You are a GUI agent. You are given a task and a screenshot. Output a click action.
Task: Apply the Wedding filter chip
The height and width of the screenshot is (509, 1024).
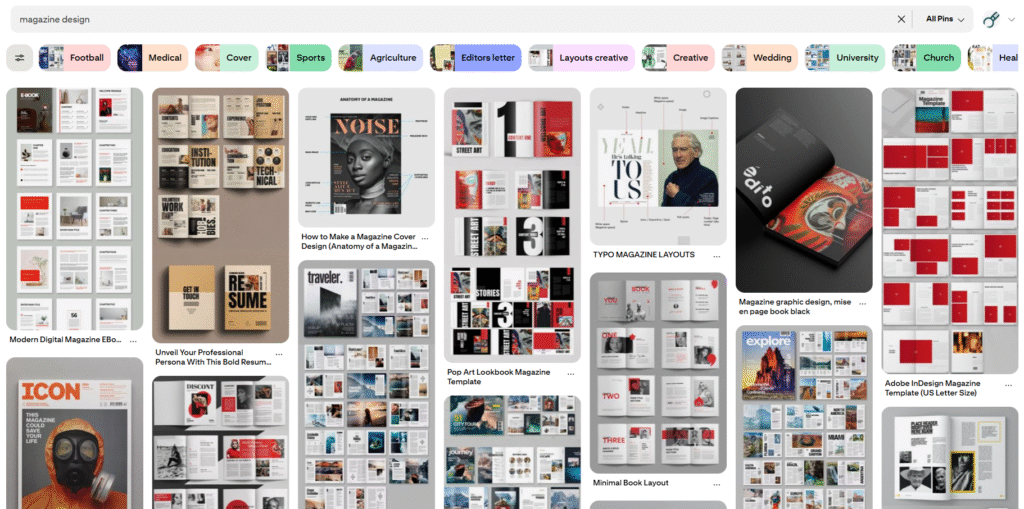[760, 58]
